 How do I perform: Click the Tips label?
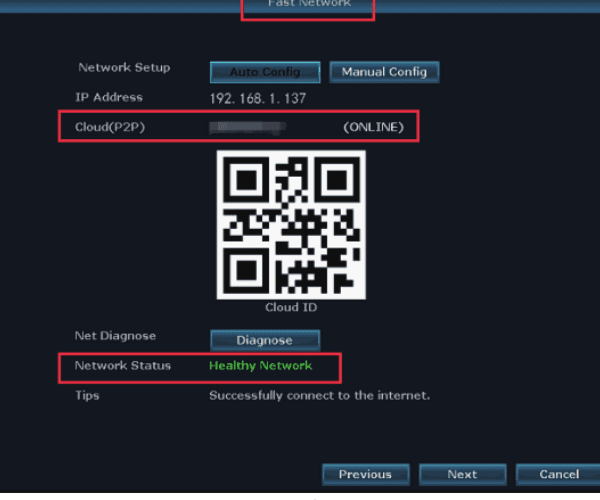point(87,395)
